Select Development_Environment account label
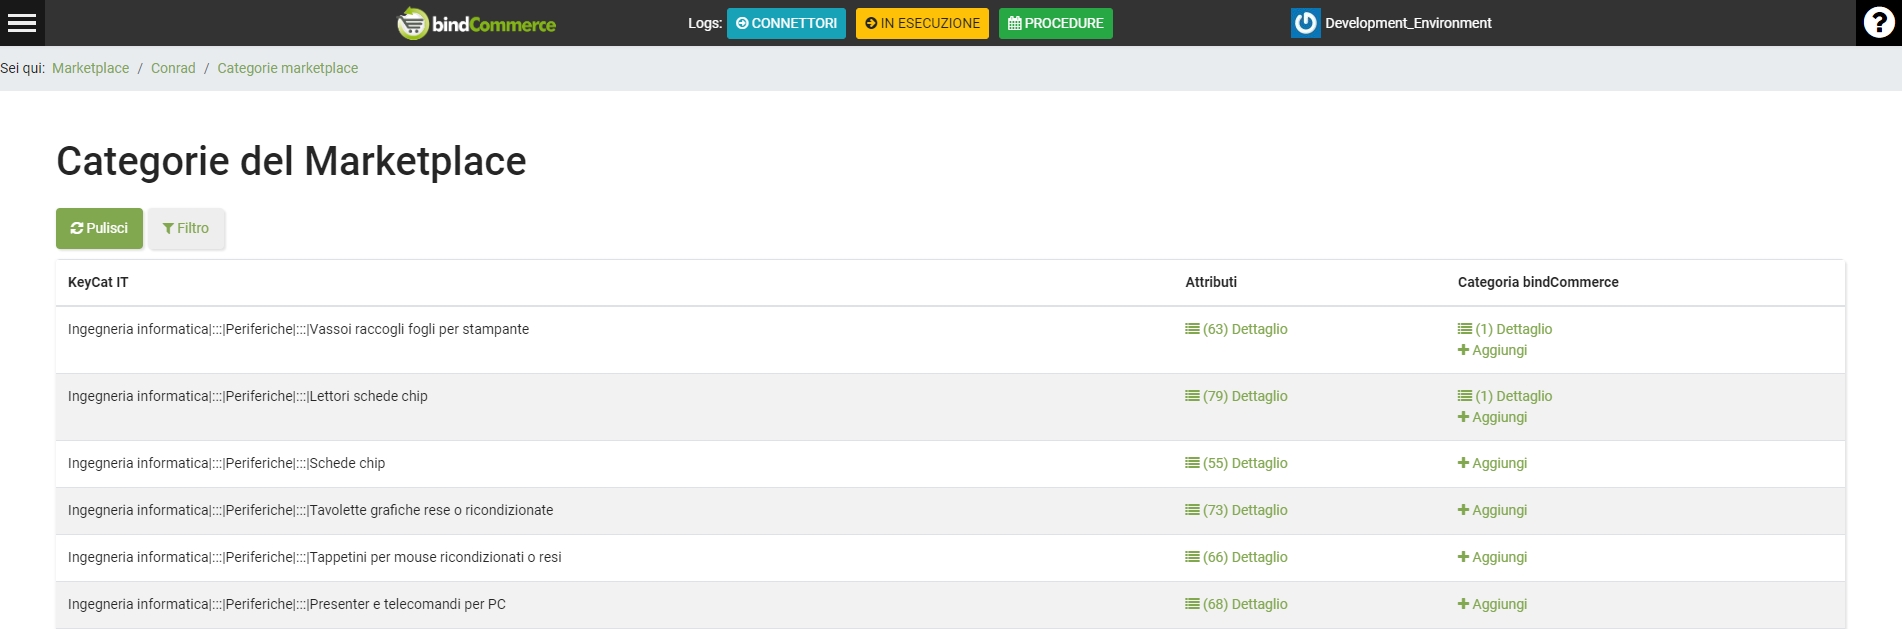This screenshot has height=629, width=1902. click(1407, 23)
